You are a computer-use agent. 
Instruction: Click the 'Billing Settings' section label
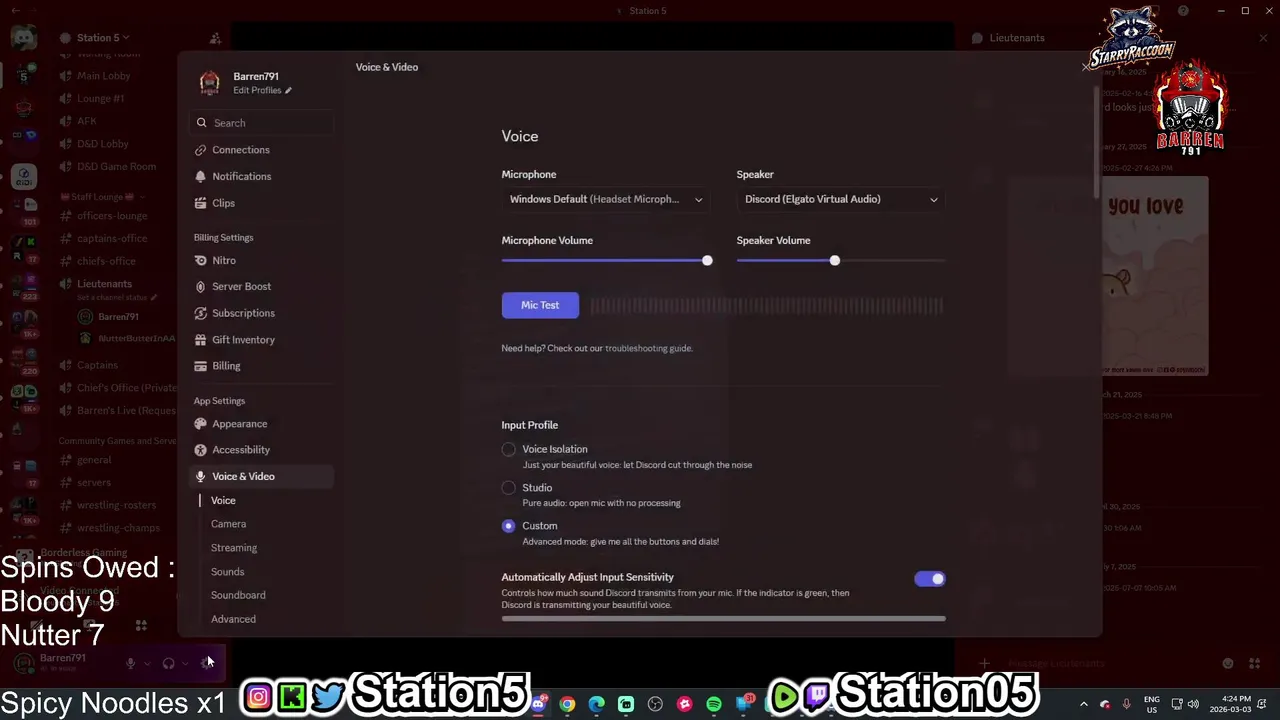click(x=223, y=238)
